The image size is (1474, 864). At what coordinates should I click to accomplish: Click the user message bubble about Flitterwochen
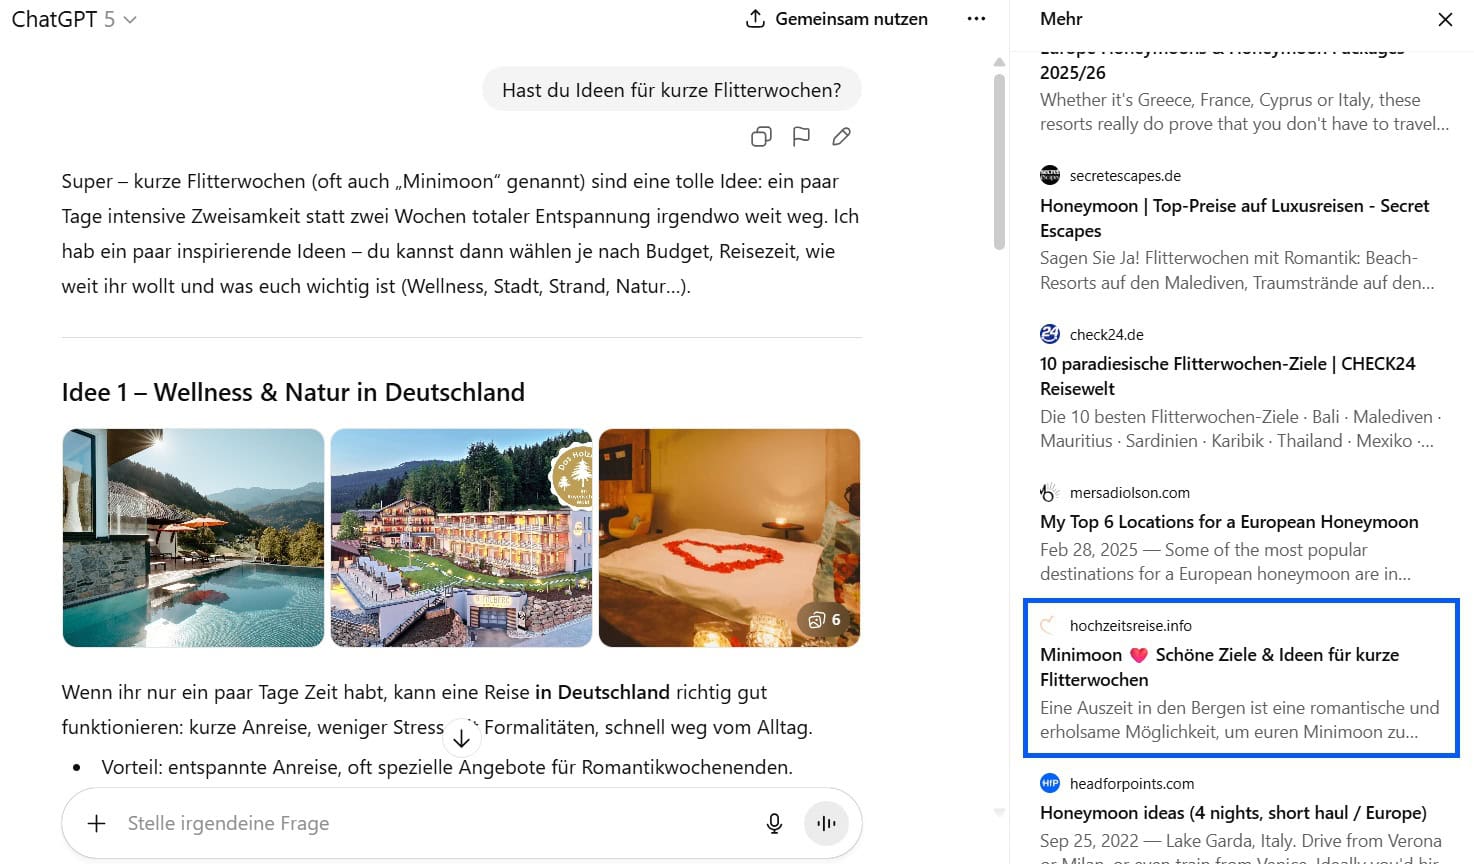tap(671, 90)
